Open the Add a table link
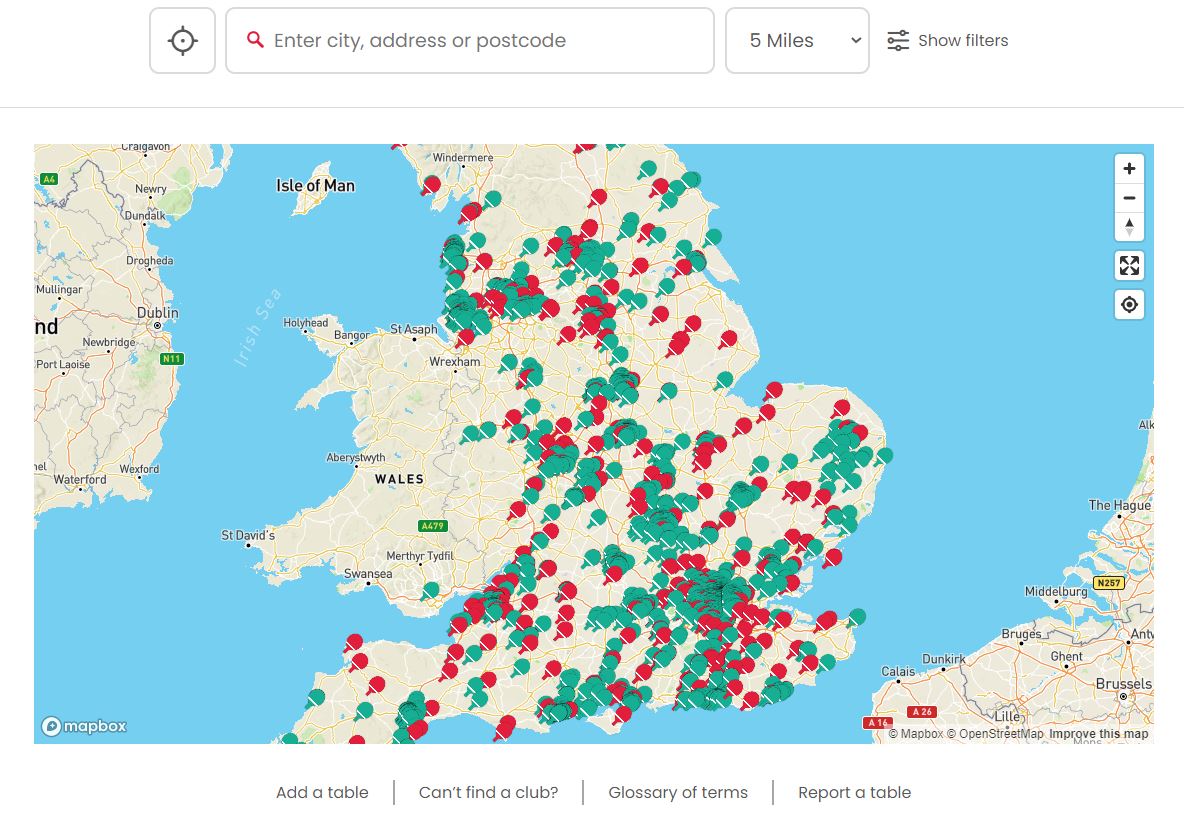The width and height of the screenshot is (1184, 832). (x=322, y=793)
